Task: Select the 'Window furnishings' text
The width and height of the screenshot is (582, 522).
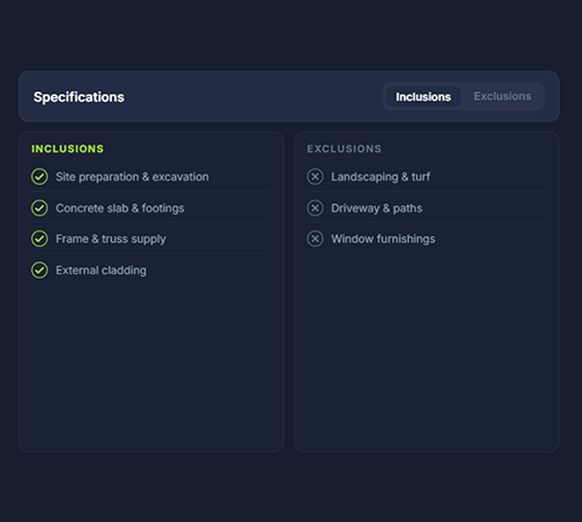Action: (x=383, y=239)
